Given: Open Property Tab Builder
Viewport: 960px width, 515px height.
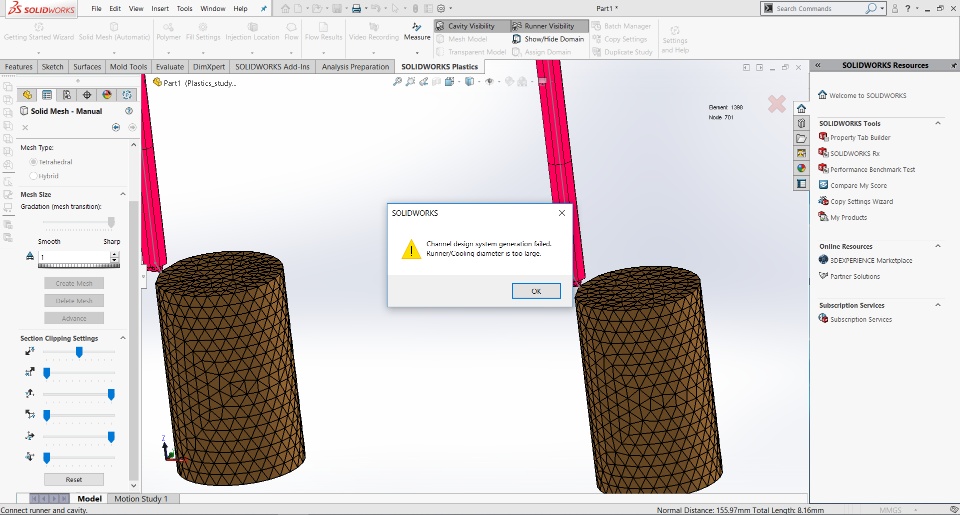Looking at the screenshot, I should [855, 137].
